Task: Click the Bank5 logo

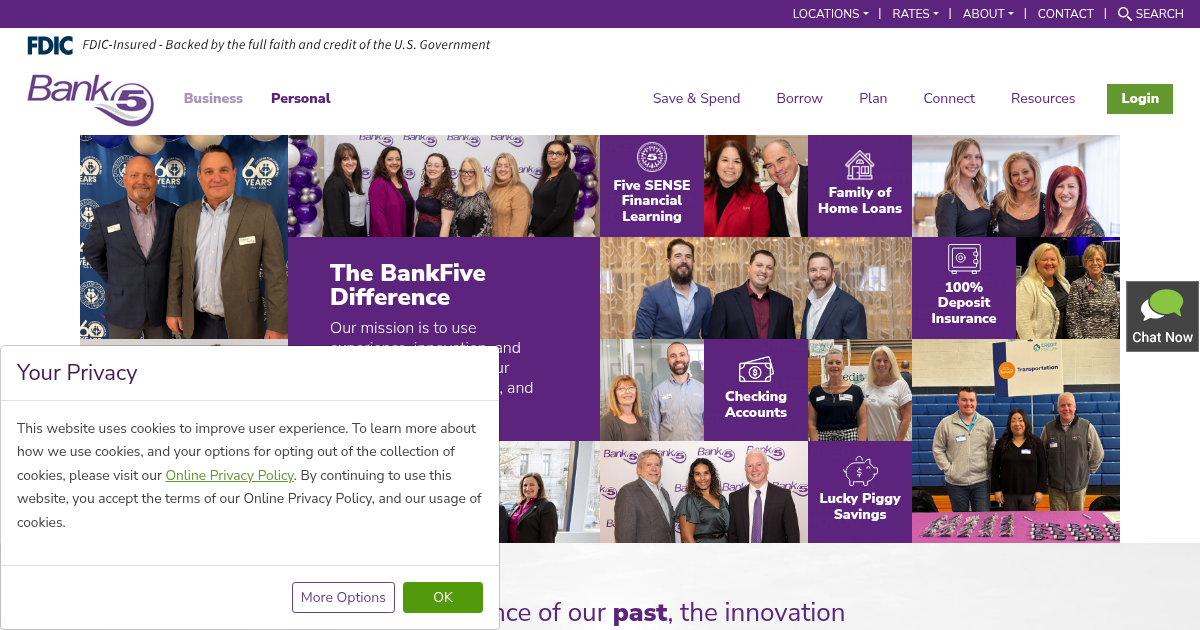Action: pos(90,99)
